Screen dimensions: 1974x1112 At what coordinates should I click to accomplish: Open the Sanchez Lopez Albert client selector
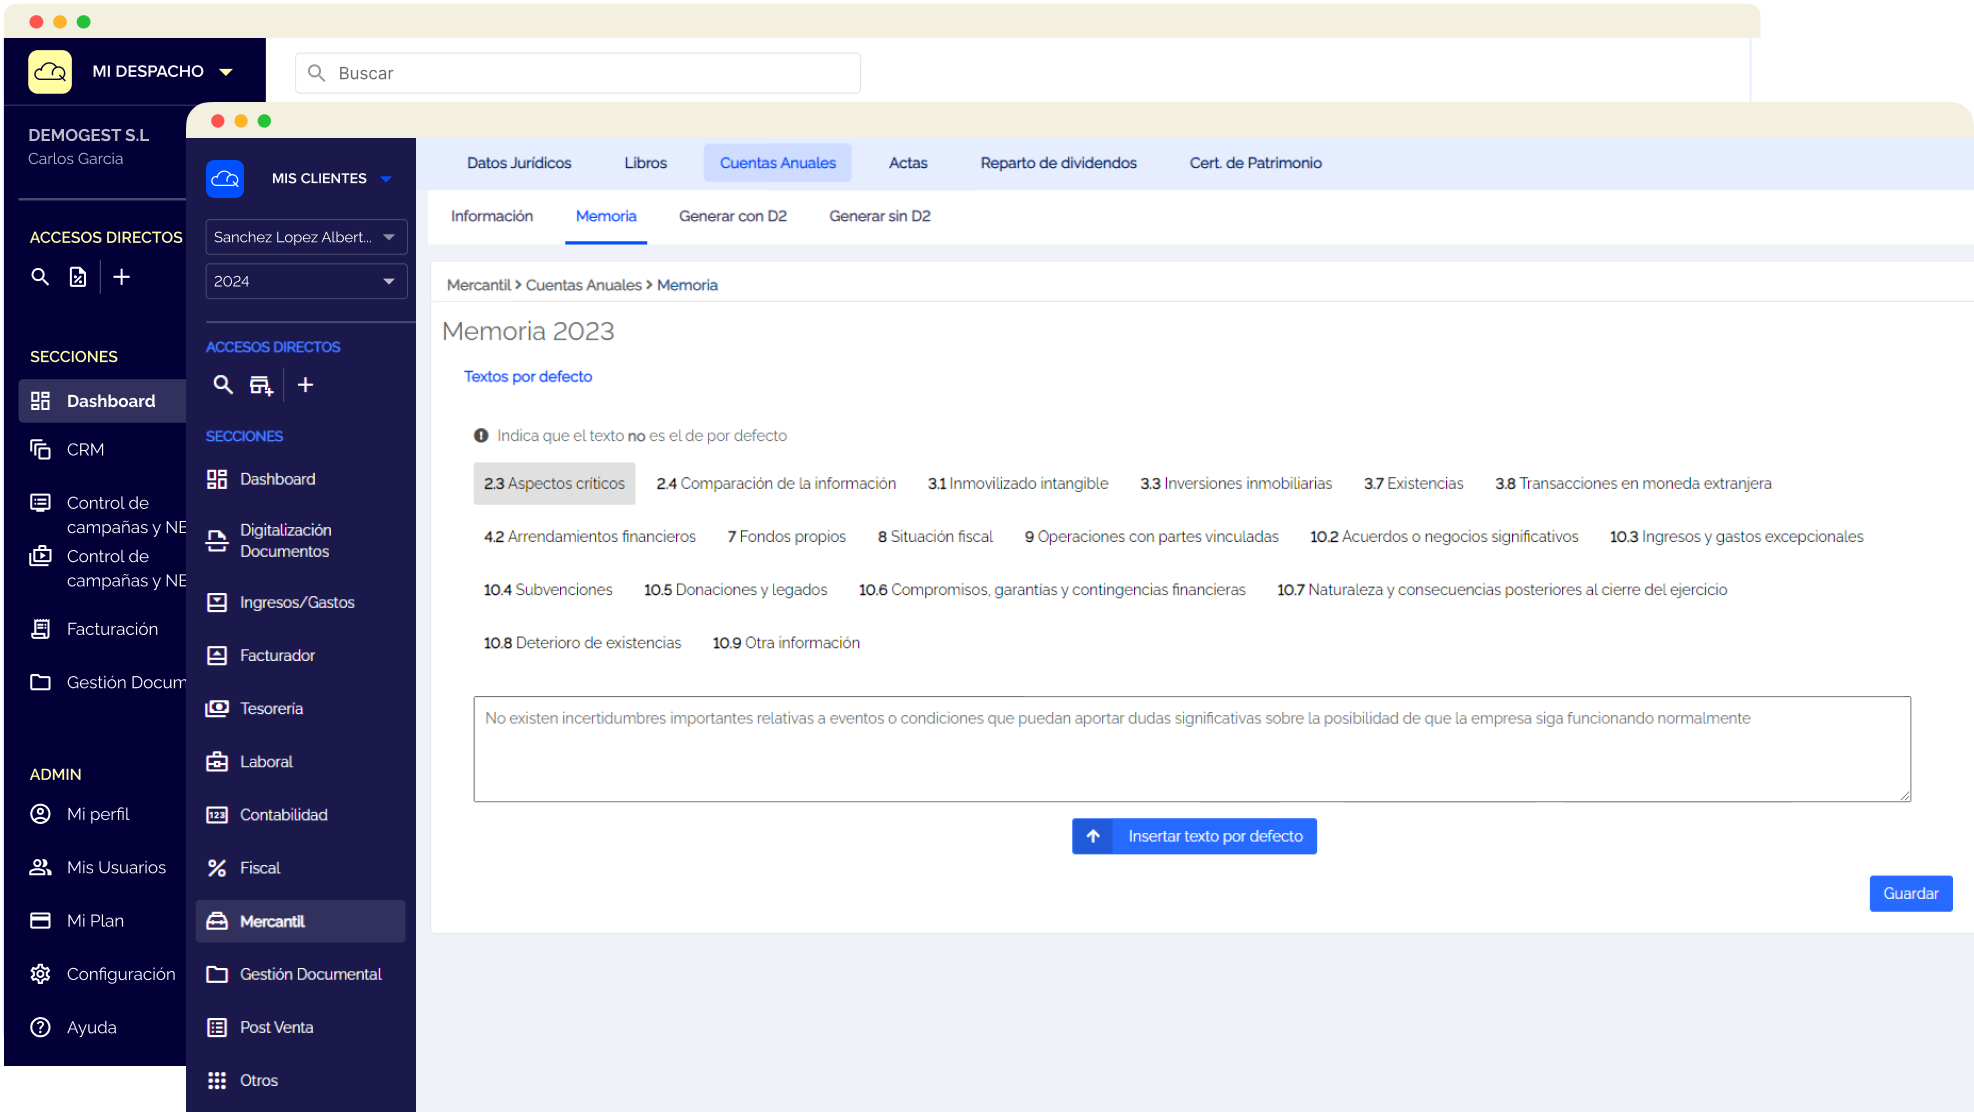pos(306,237)
